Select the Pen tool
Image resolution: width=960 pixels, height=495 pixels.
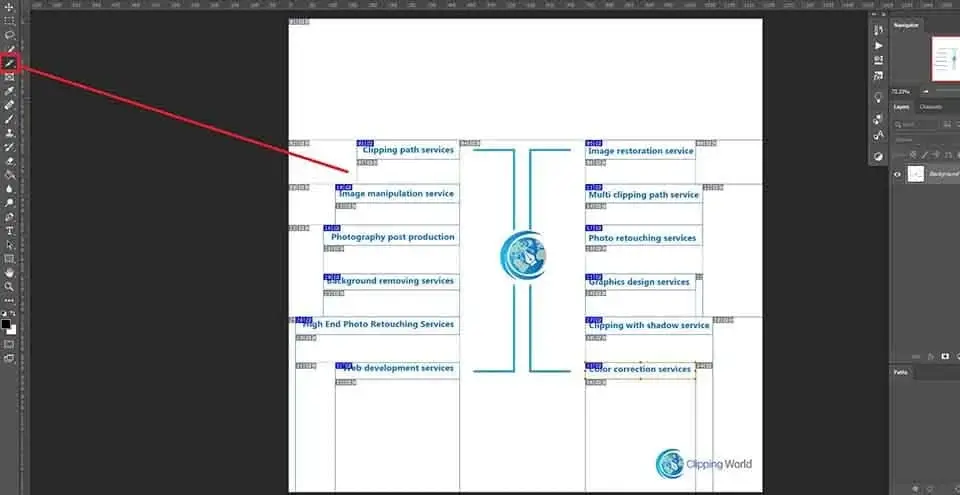9,217
